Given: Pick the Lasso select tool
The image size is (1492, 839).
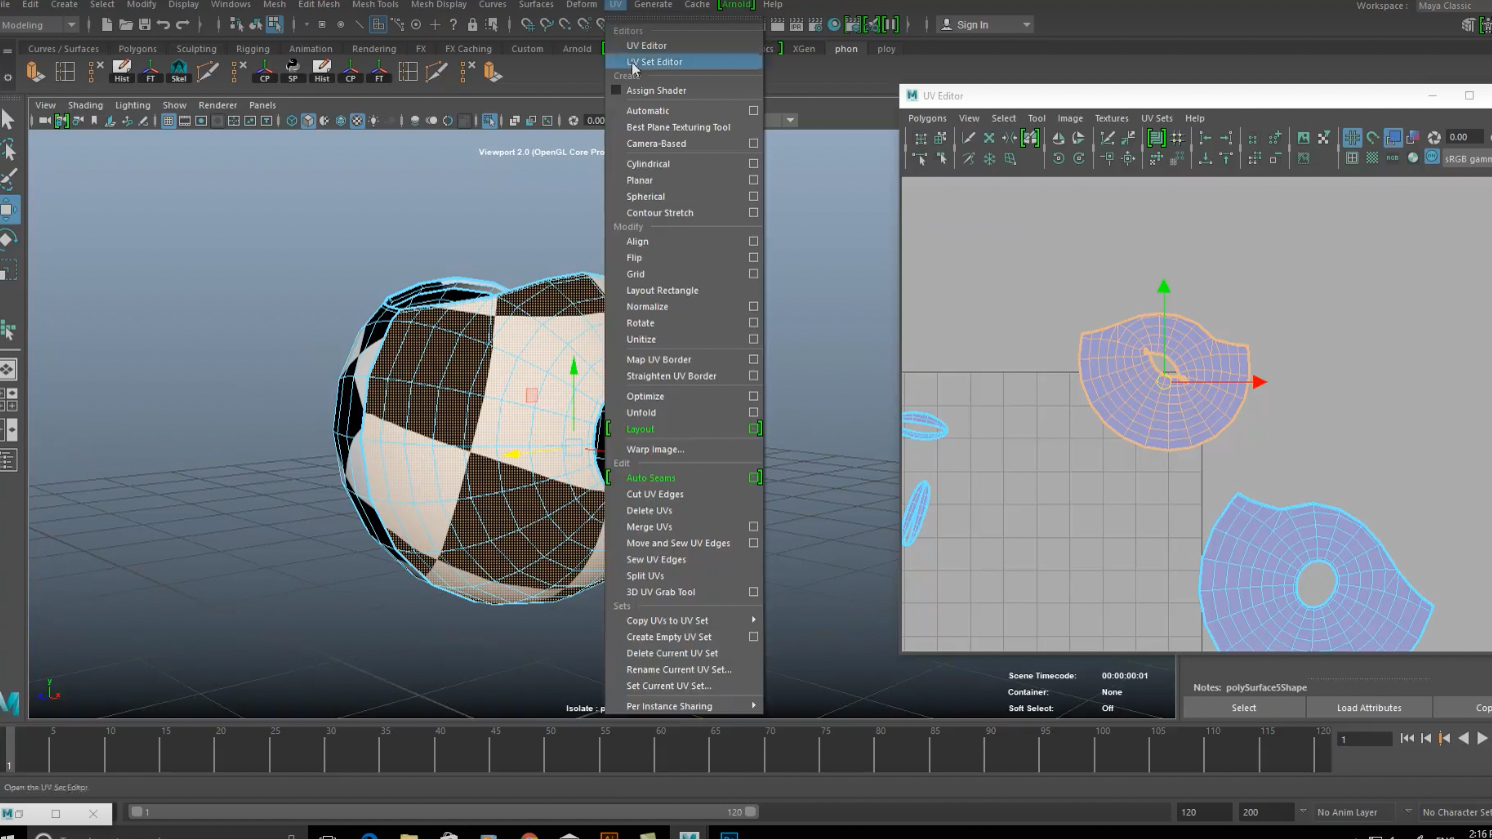Looking at the screenshot, I should pos(8,150).
